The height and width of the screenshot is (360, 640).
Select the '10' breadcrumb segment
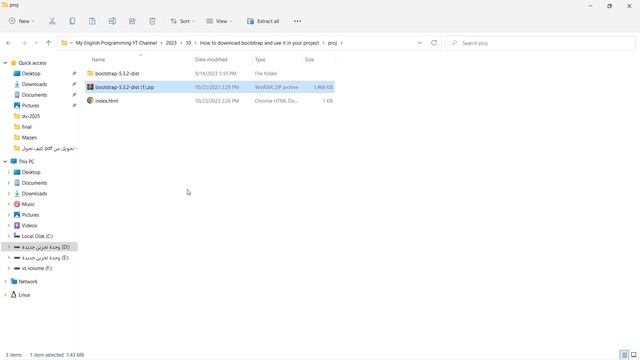click(188, 43)
